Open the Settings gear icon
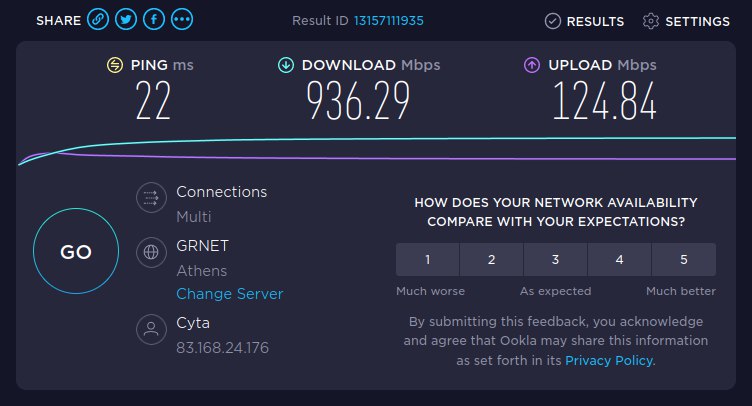Image resolution: width=752 pixels, height=406 pixels. point(651,21)
